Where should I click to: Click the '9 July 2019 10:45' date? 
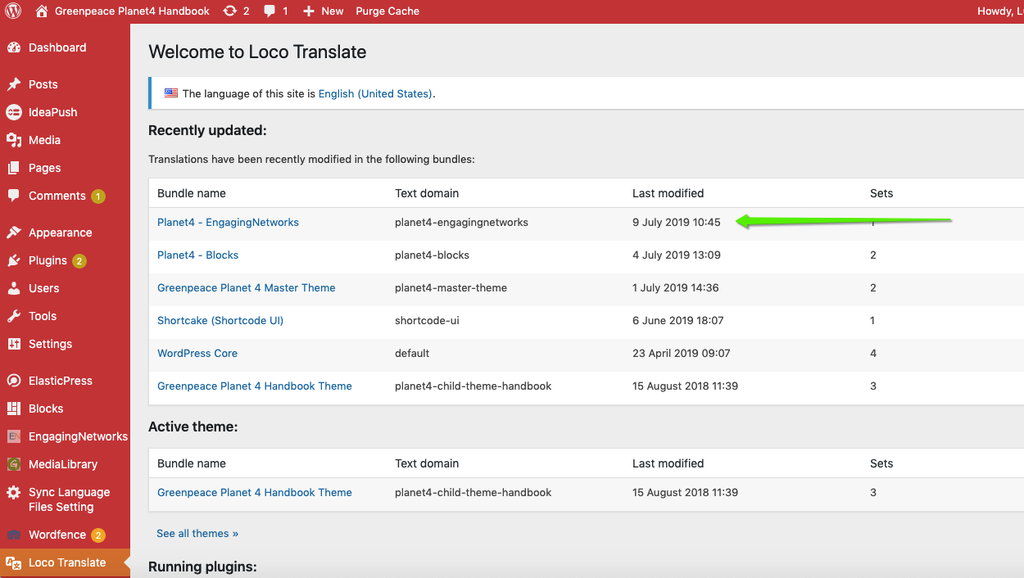pyautogui.click(x=677, y=222)
